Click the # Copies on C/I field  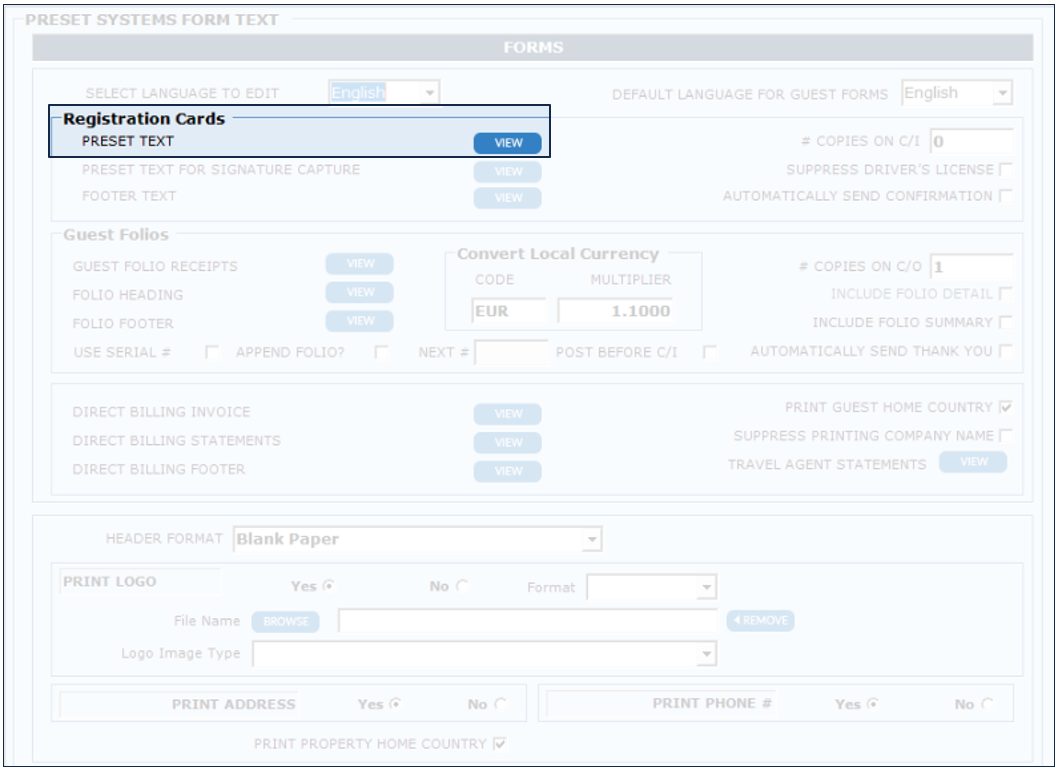pos(970,142)
